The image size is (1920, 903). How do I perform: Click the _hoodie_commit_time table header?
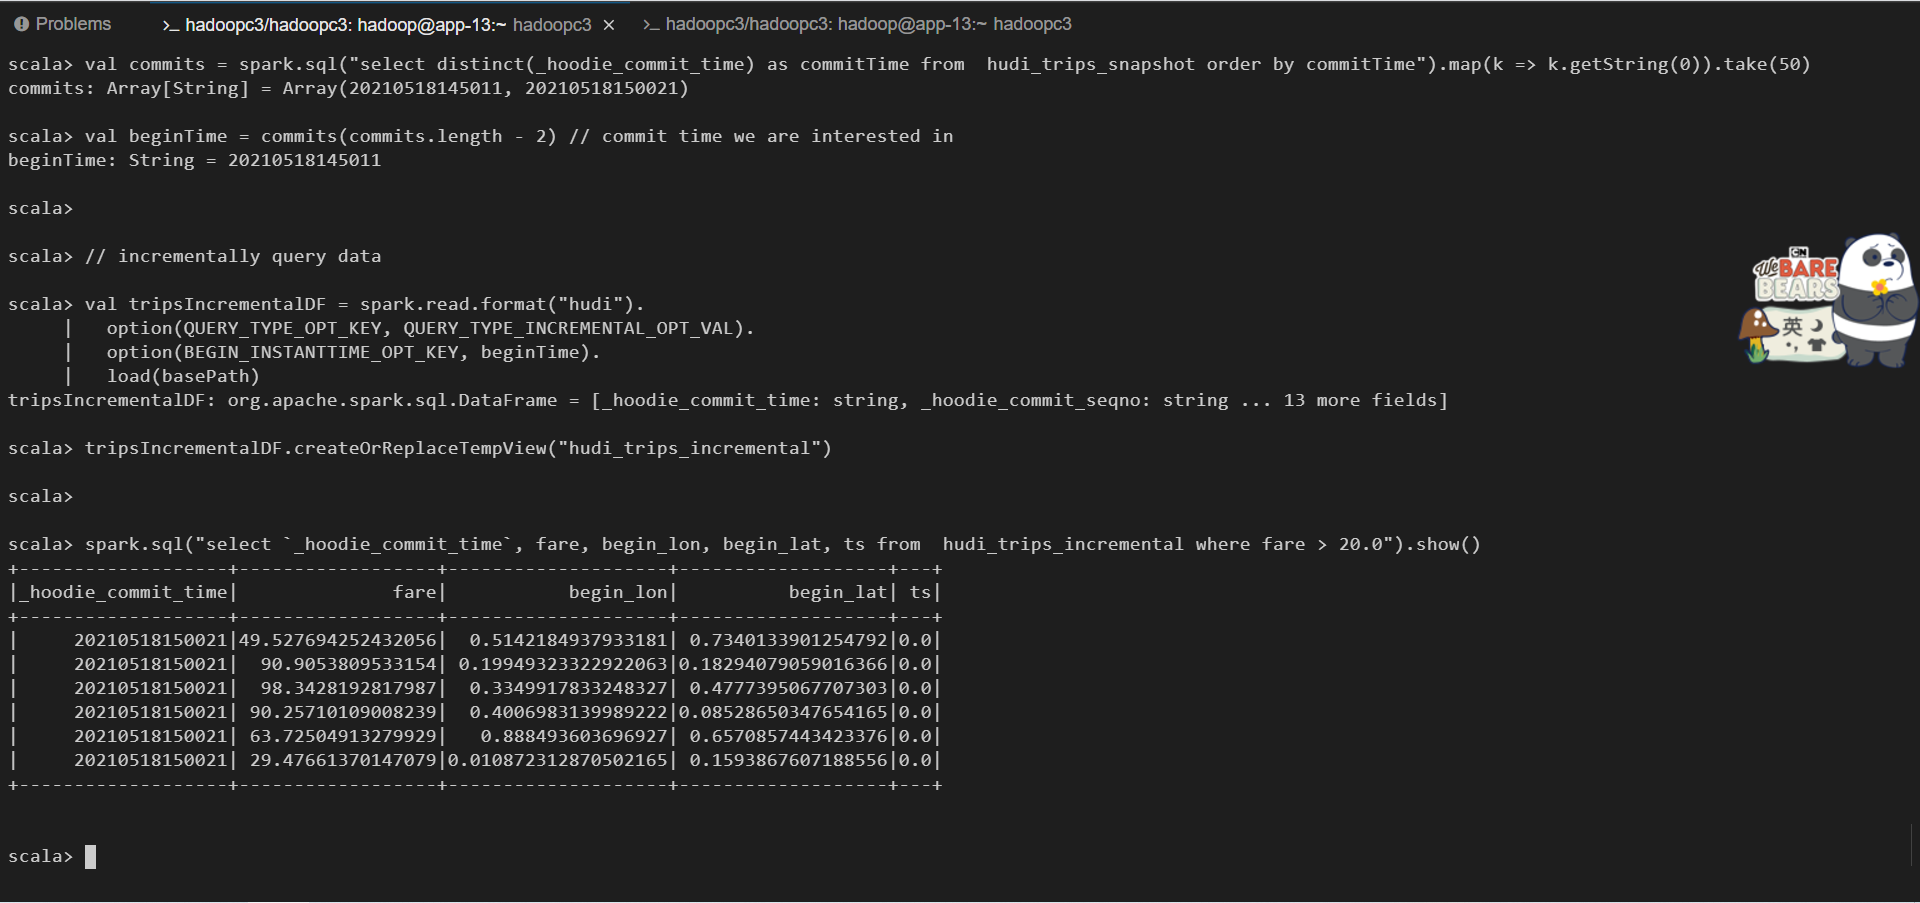123,592
